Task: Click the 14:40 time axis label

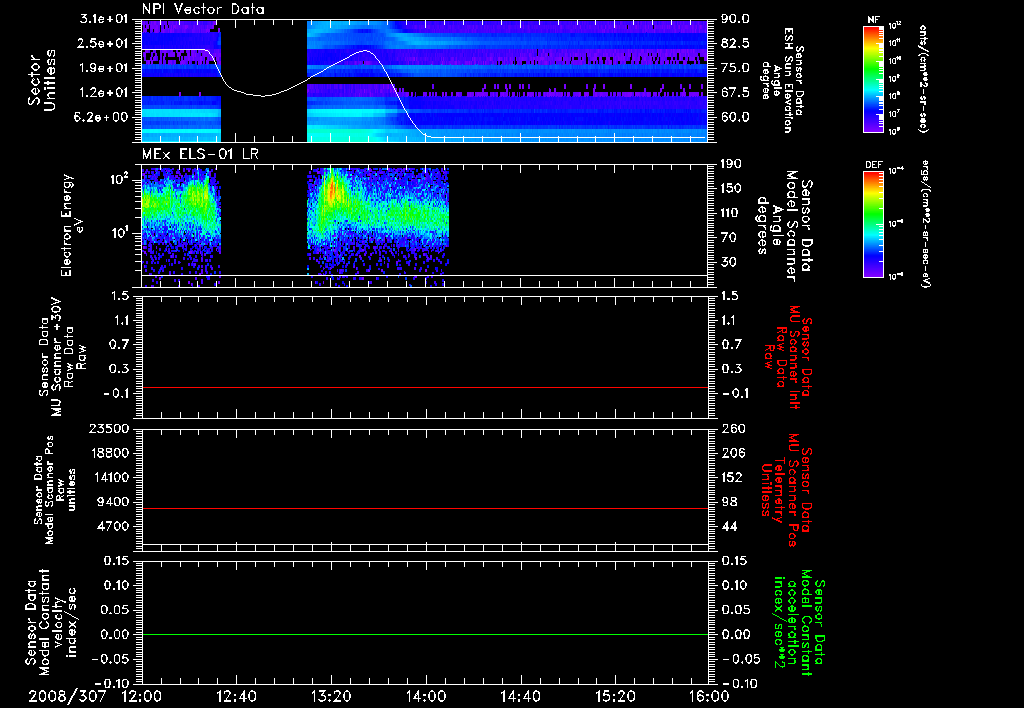Action: pos(520,696)
